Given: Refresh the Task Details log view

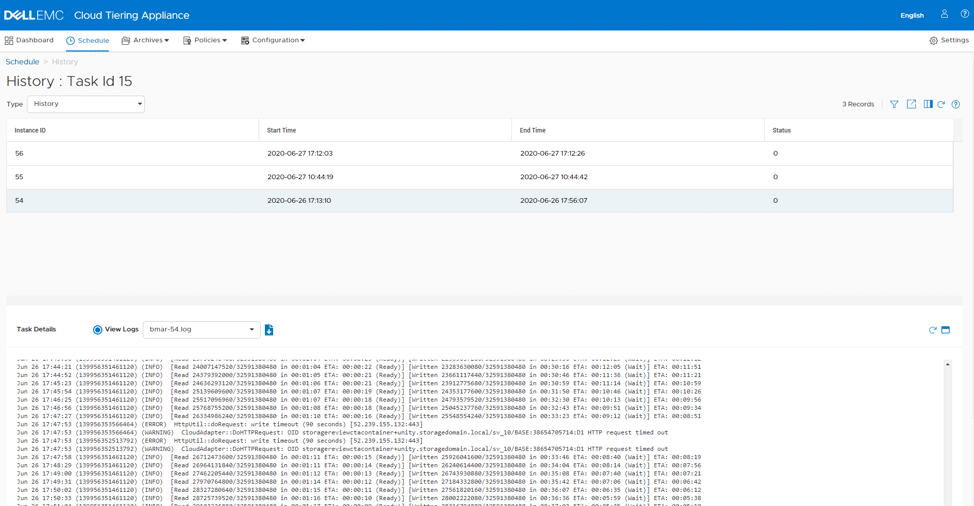Looking at the screenshot, I should [932, 330].
